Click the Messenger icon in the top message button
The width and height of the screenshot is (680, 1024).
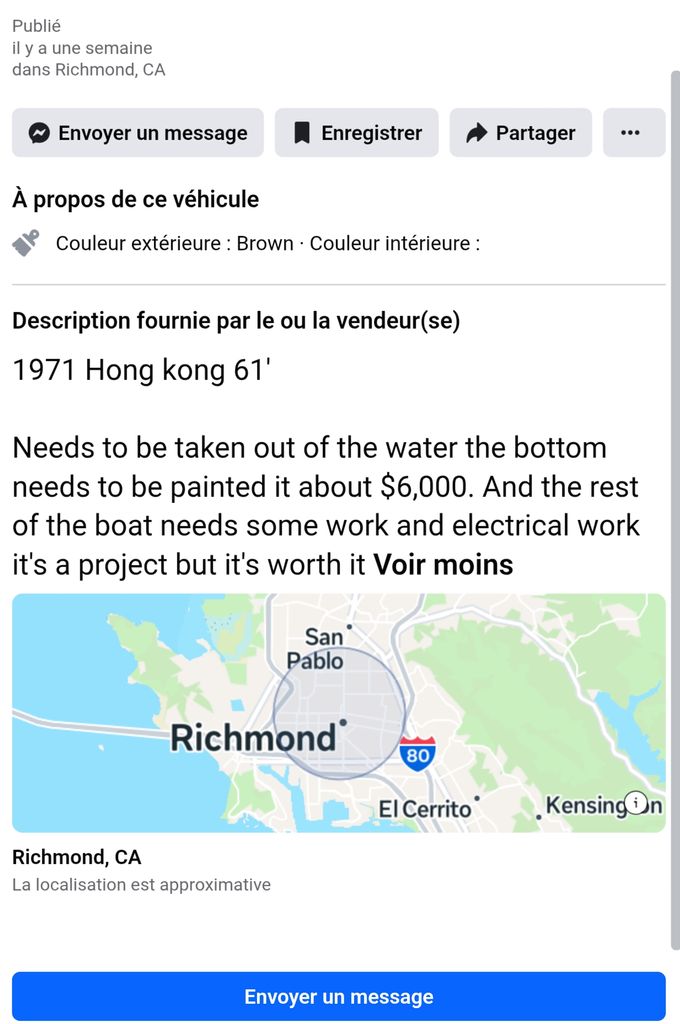tap(39, 133)
